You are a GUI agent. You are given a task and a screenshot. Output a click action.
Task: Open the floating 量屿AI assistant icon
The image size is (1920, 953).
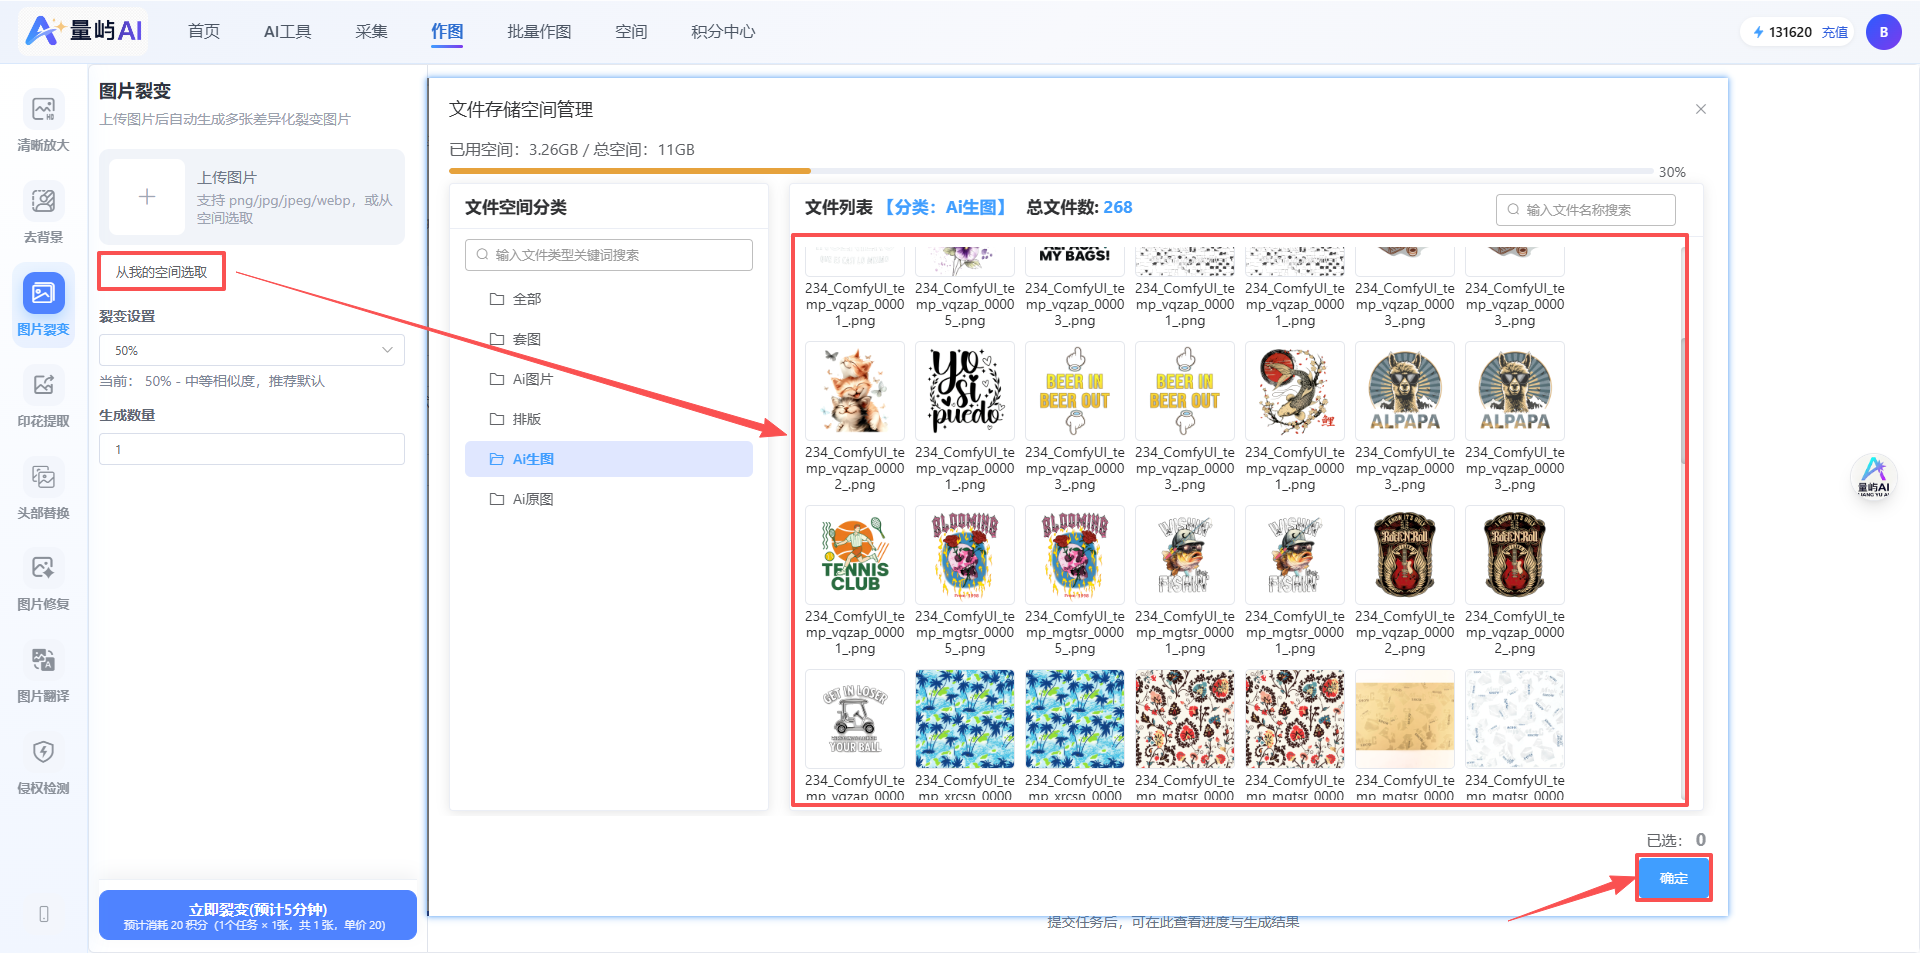point(1873,477)
